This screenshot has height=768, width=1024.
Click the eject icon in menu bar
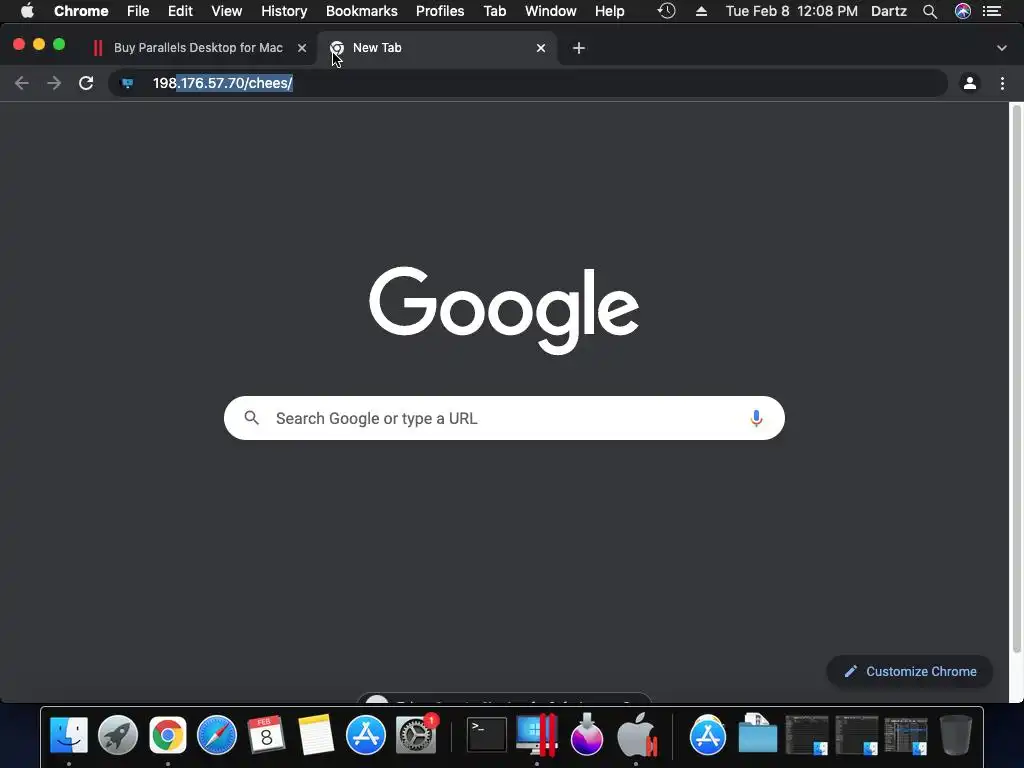click(x=701, y=11)
